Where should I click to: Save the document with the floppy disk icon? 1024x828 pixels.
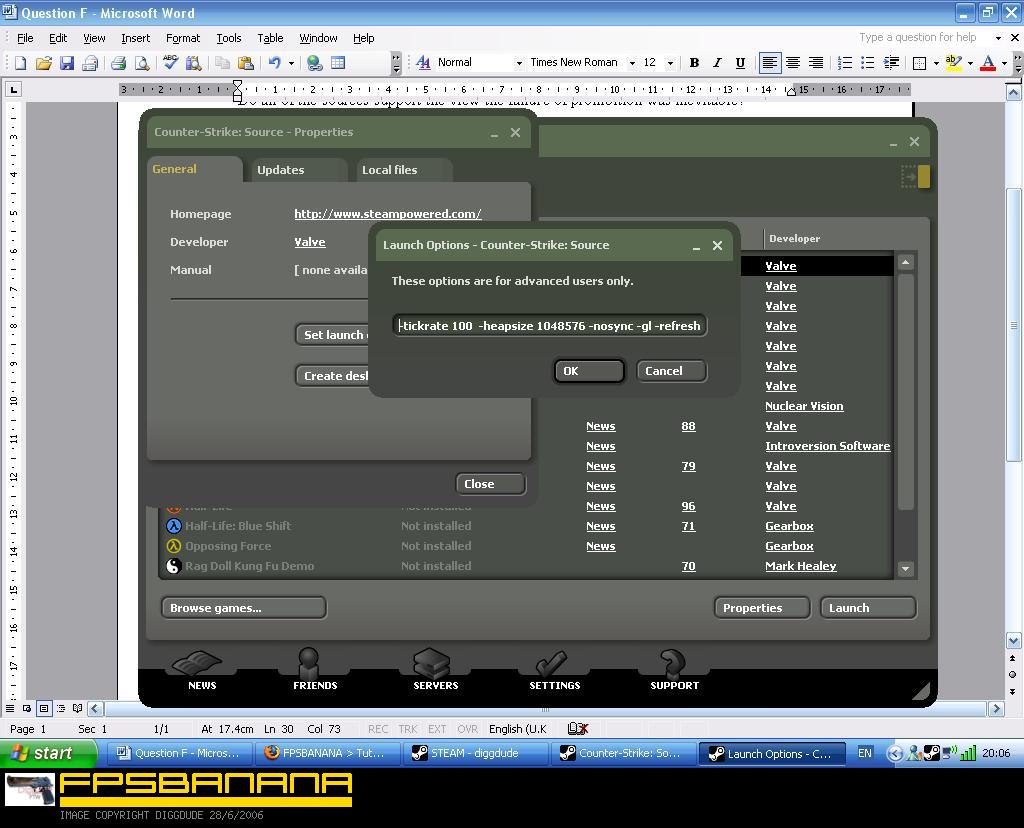click(67, 63)
